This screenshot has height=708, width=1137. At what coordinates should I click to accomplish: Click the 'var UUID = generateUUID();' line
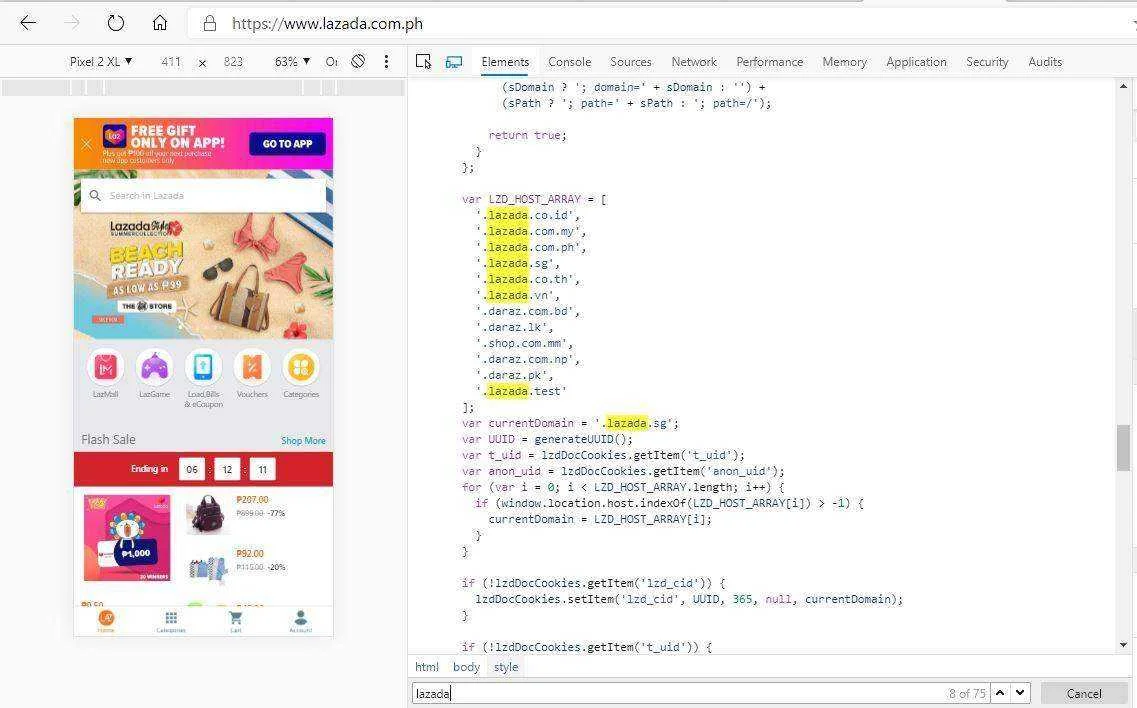(547, 439)
